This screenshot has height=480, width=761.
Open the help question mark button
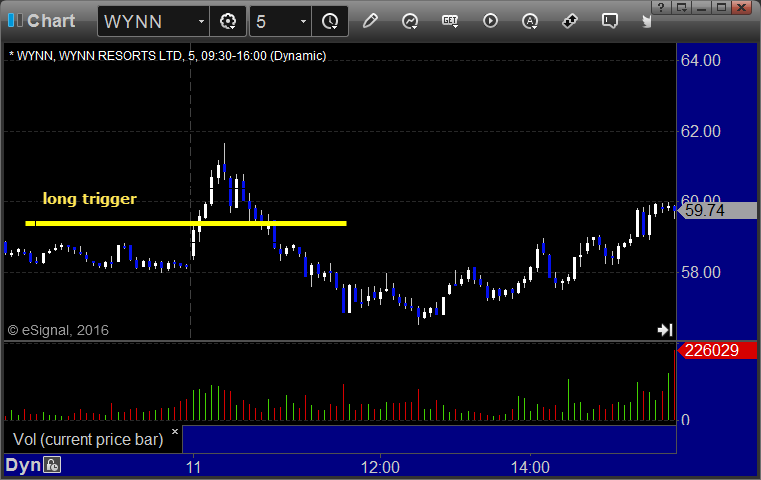click(x=661, y=7)
